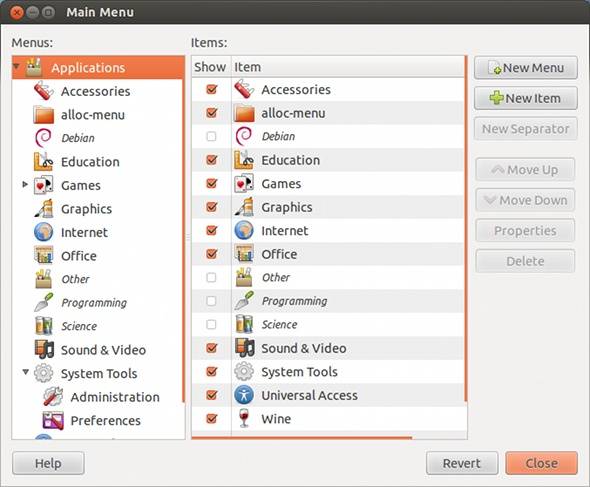This screenshot has height=487, width=590.
Task: Click the New Item button
Action: [526, 98]
